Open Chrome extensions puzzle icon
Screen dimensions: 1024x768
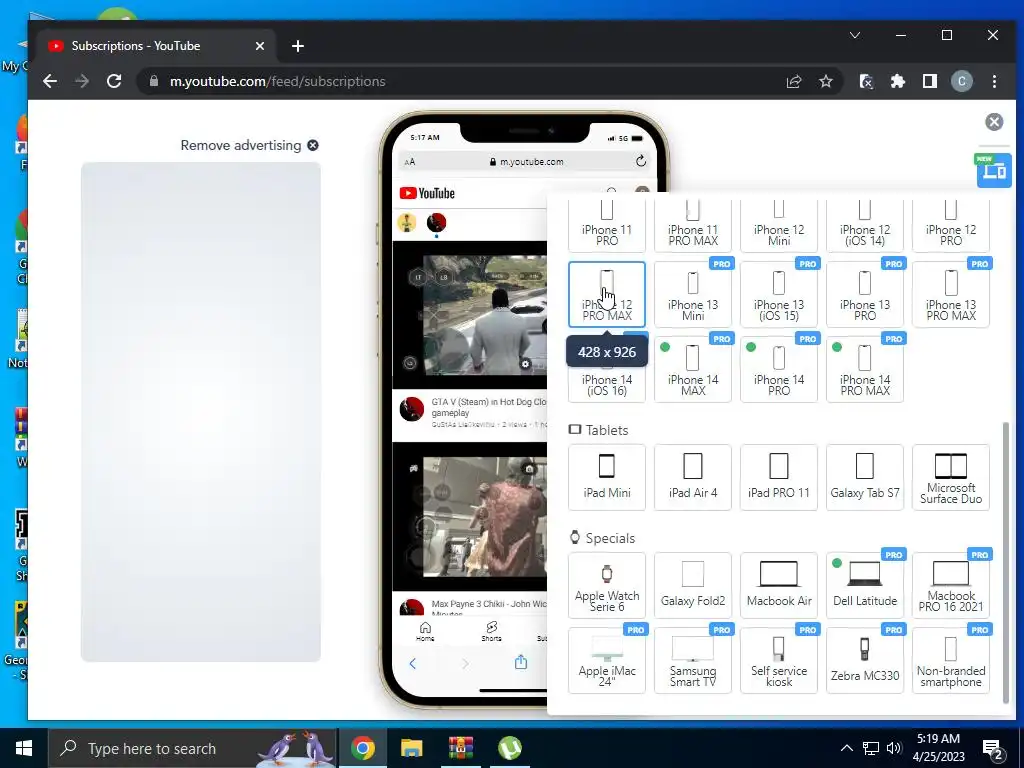[x=898, y=82]
